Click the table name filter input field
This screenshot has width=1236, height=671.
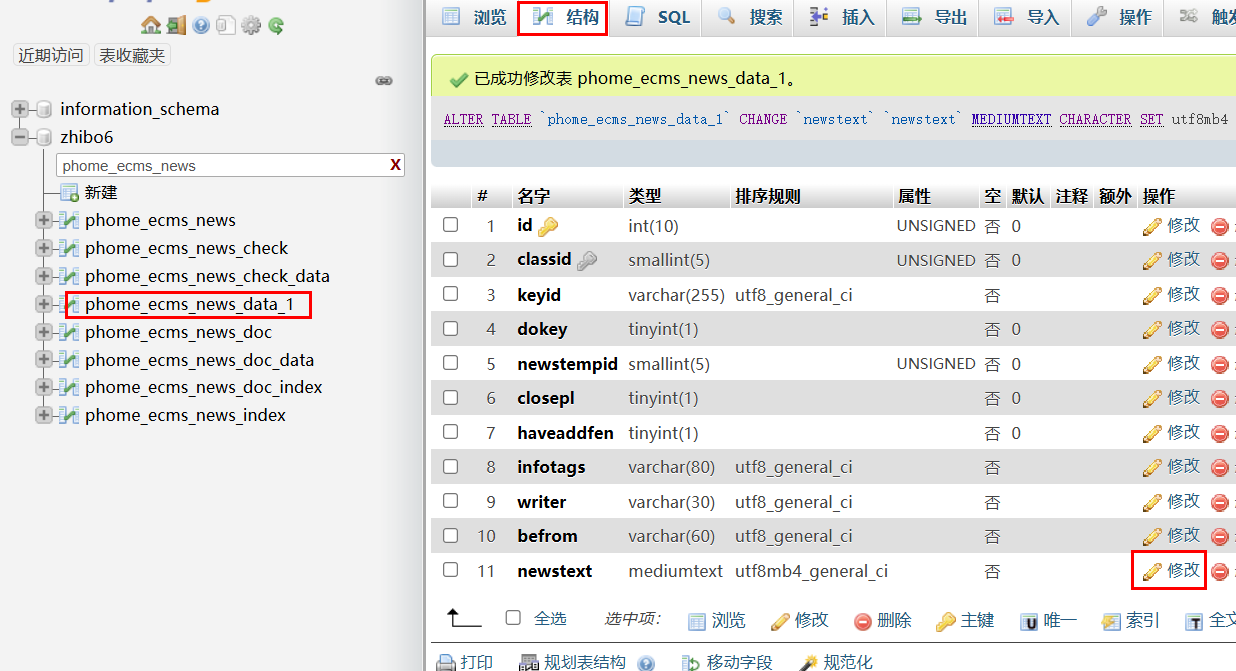click(222, 165)
